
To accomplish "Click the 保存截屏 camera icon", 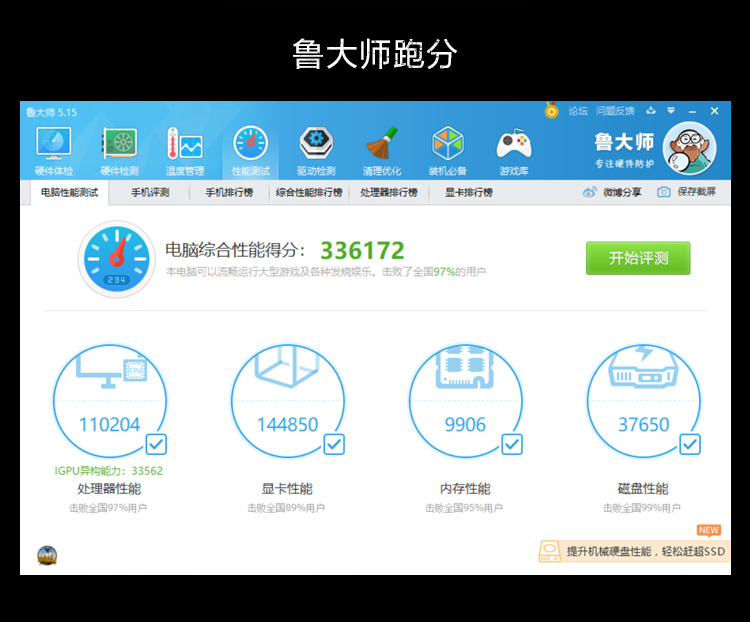I will pos(663,192).
